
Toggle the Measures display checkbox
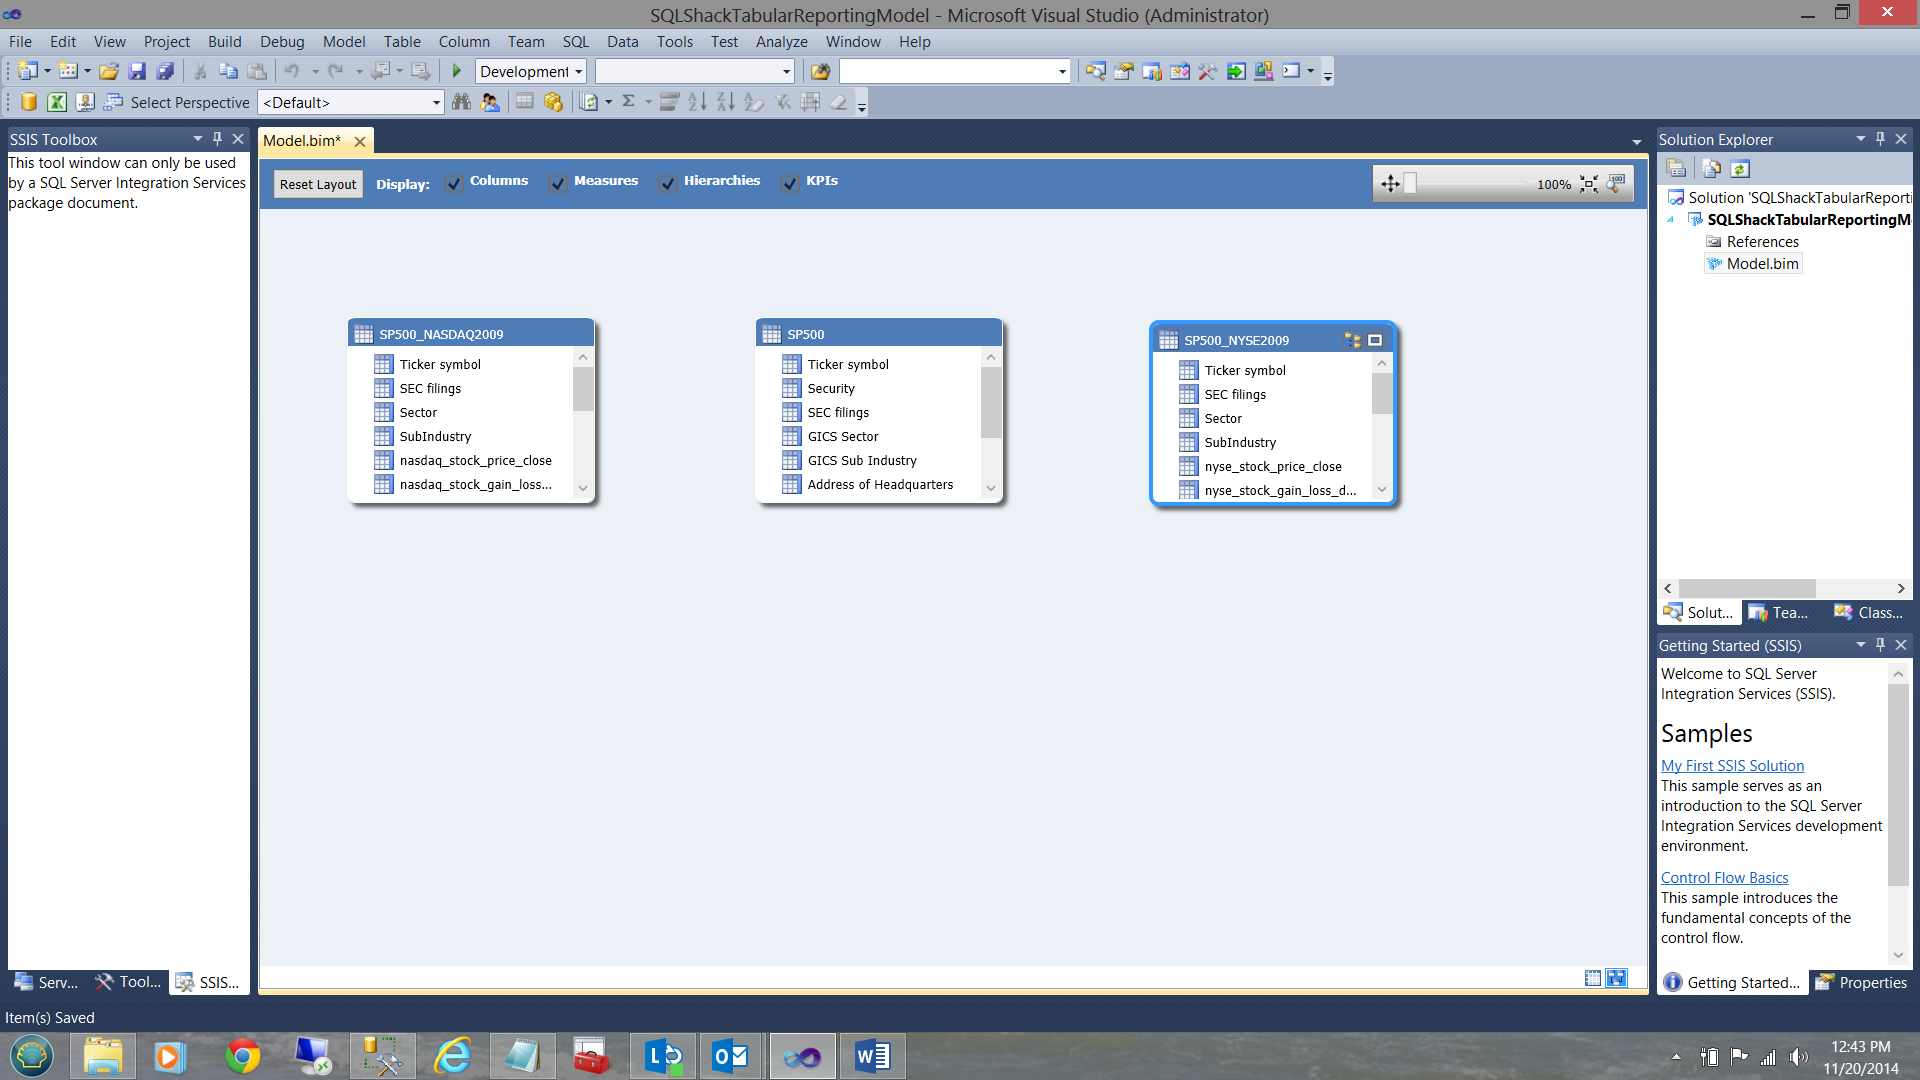coord(558,183)
